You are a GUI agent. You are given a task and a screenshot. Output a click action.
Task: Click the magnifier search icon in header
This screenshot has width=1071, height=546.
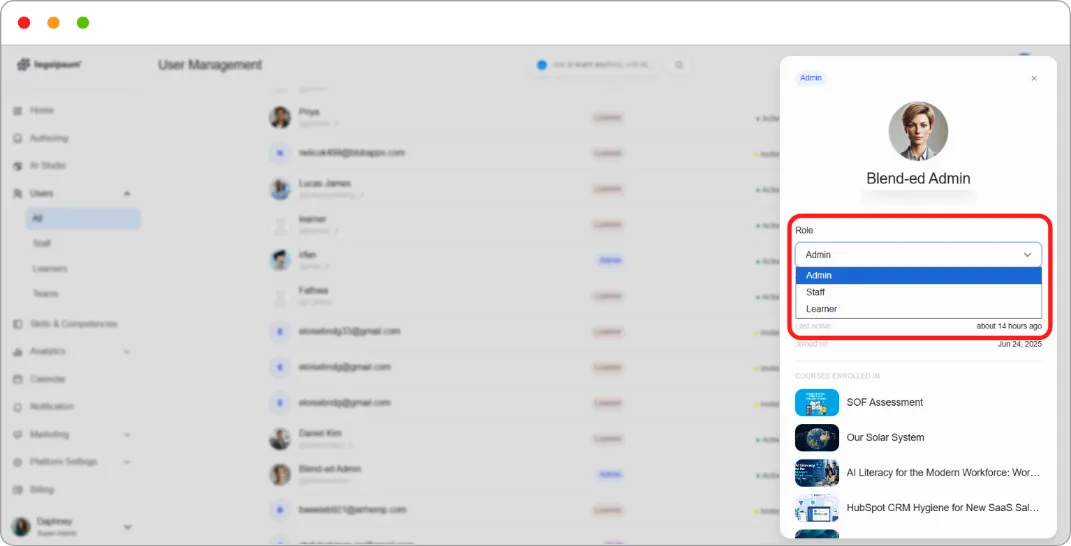coord(679,65)
